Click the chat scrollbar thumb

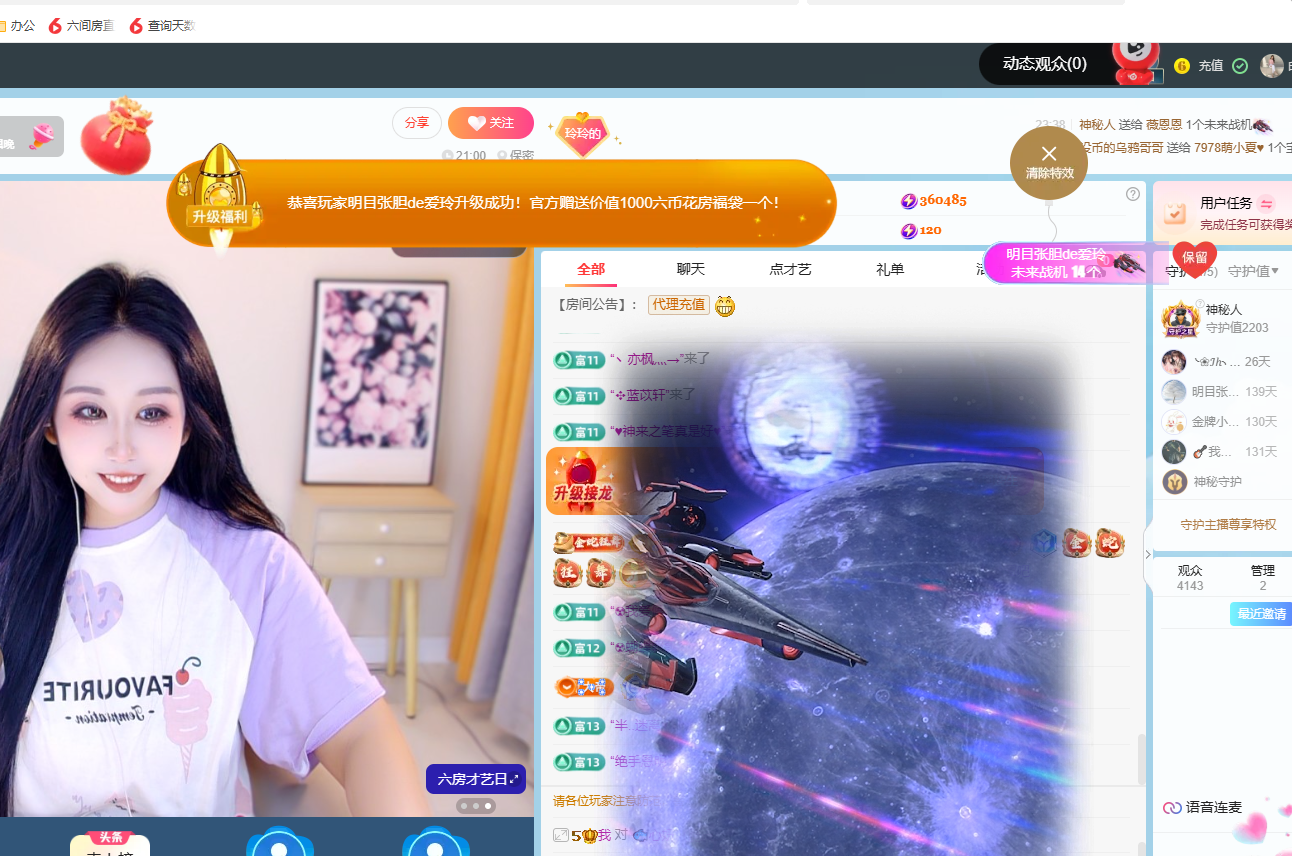click(x=1140, y=760)
